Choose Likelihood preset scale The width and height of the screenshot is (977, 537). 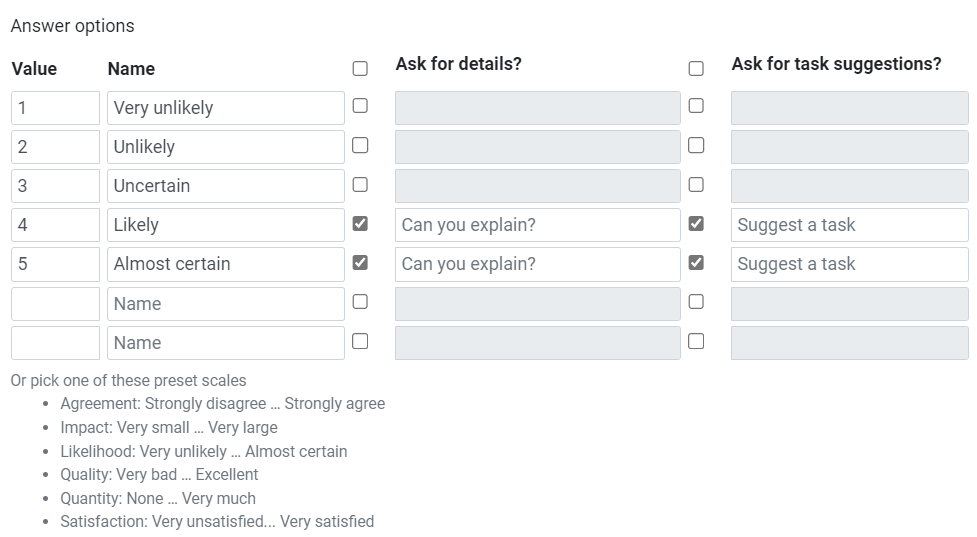tap(203, 451)
